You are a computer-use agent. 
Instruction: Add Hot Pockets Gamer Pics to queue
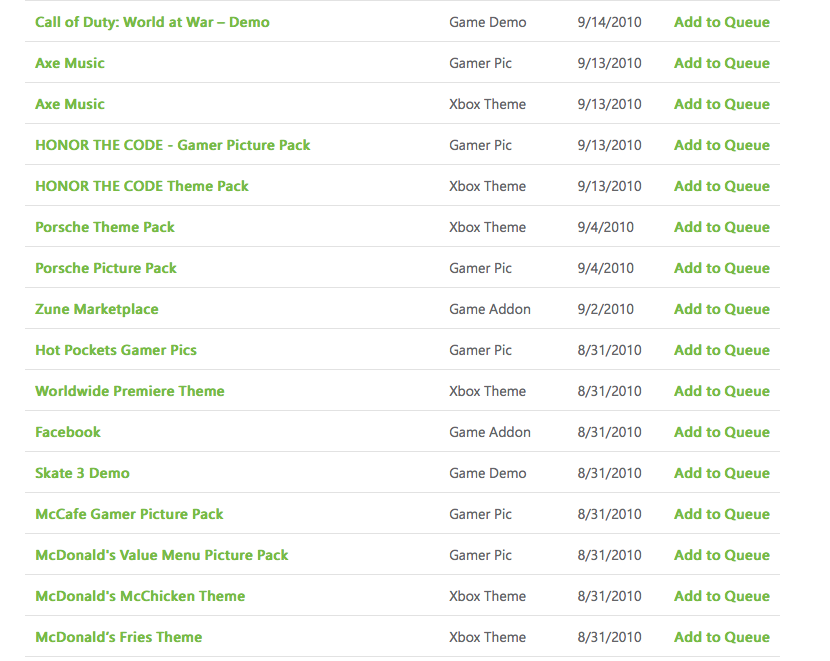click(x=721, y=350)
